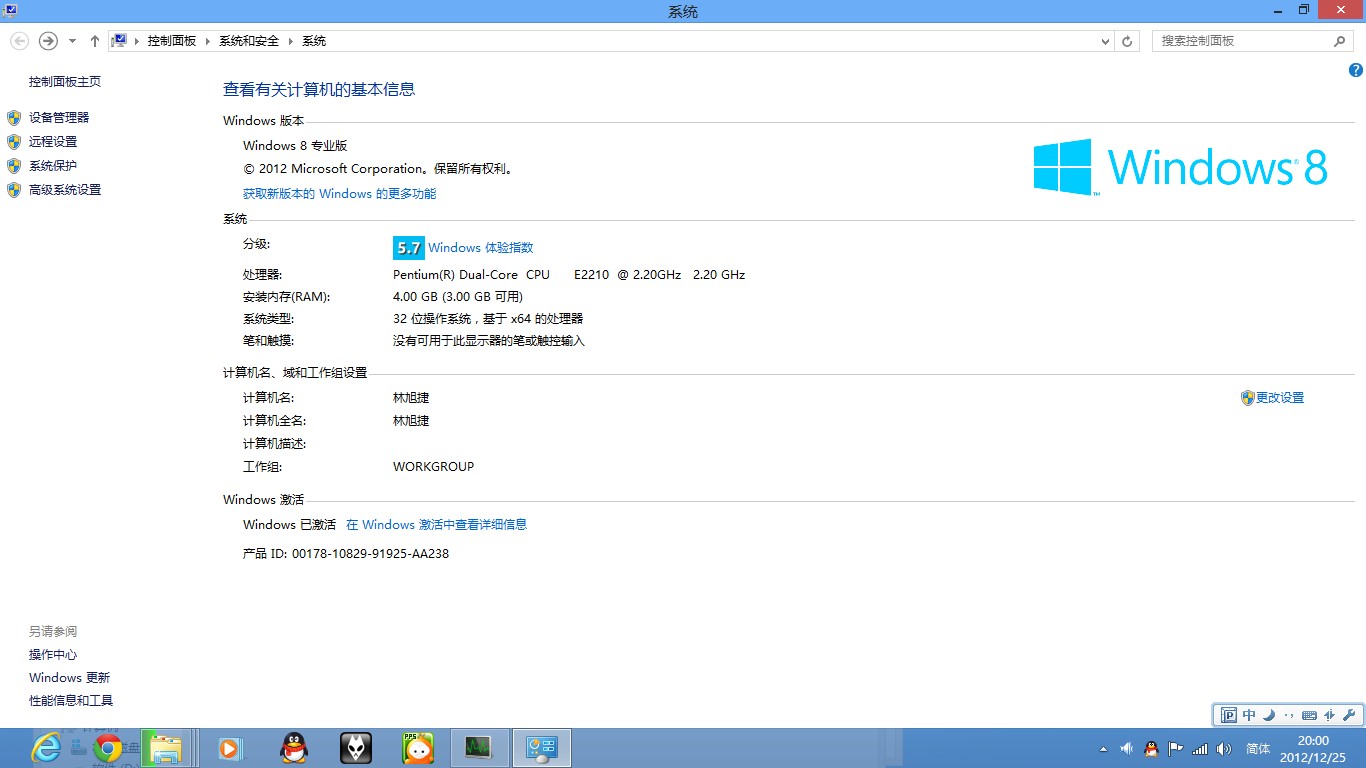Open the soft keyboard icon on IME bar
This screenshot has height=768, width=1366.
(x=1309, y=716)
